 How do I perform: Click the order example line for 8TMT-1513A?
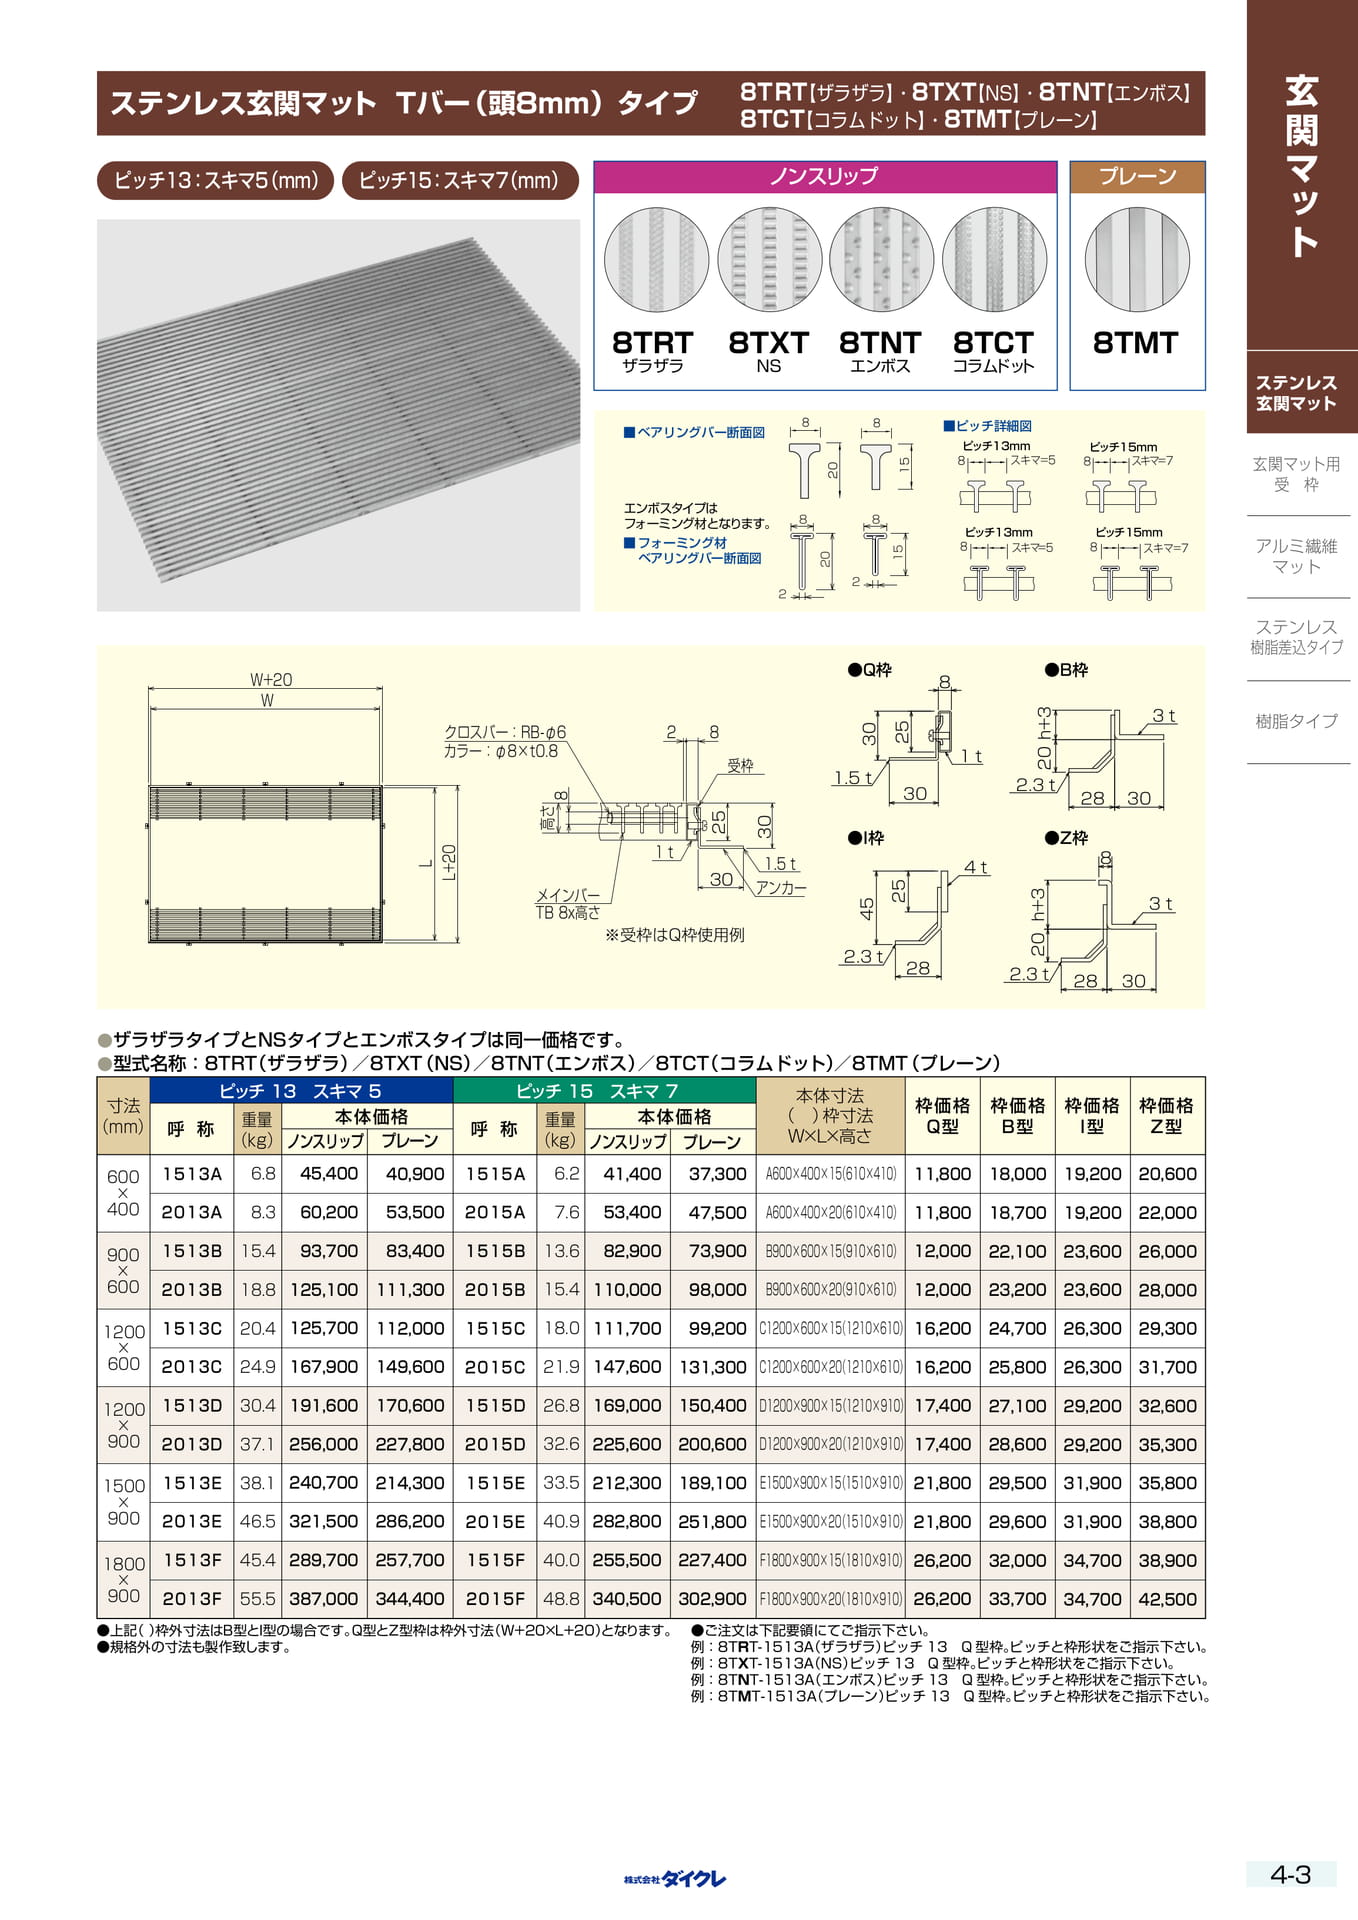951,1696
